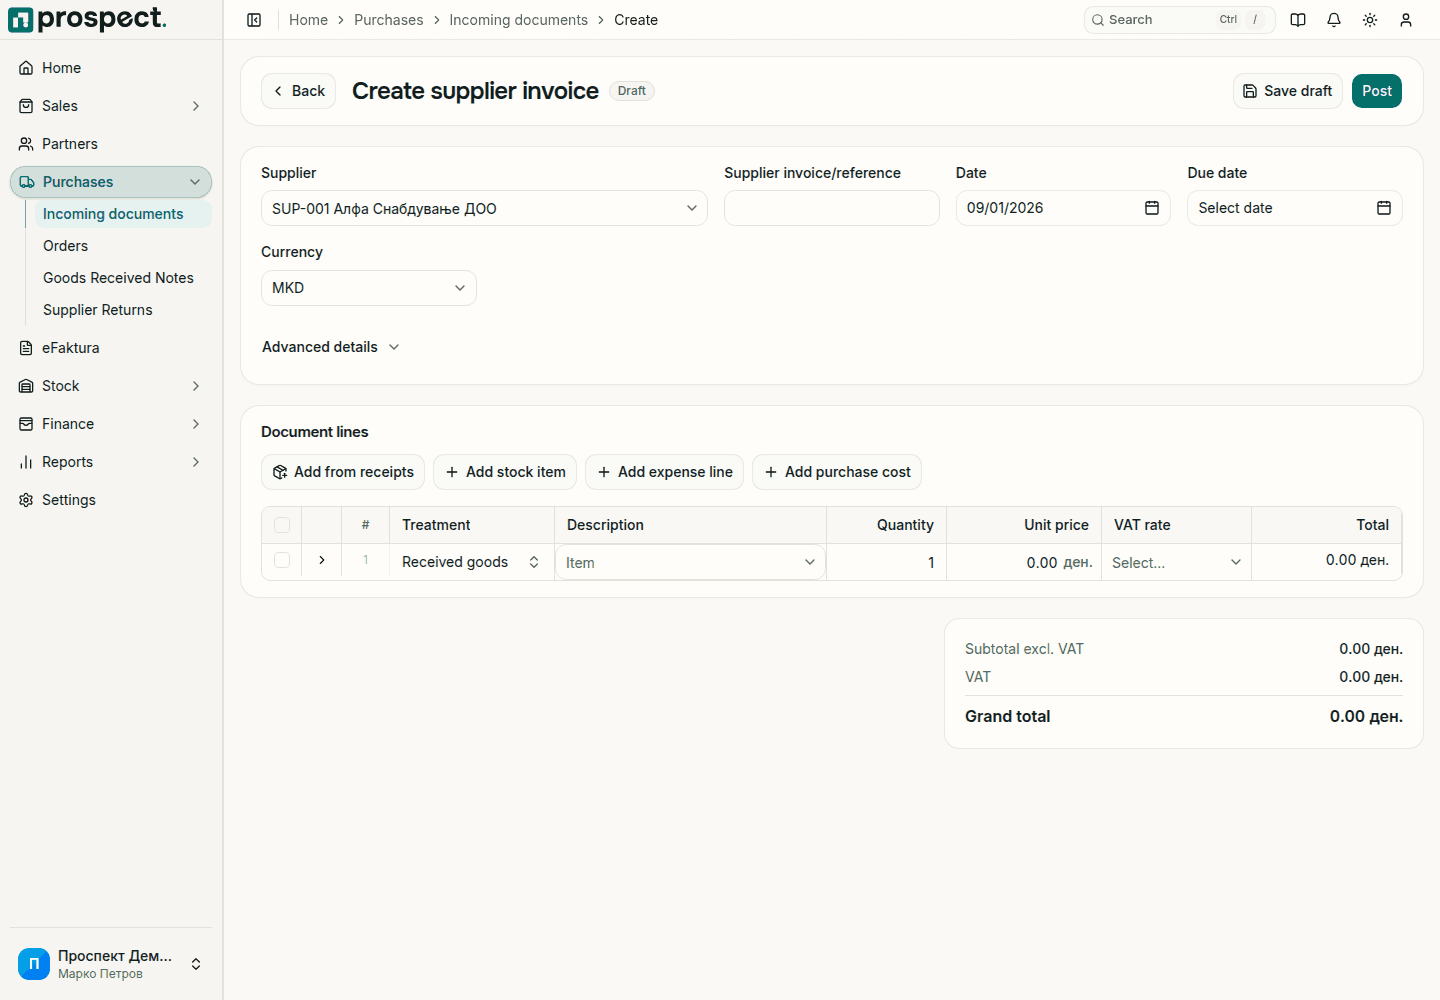Post the supplier invoice
This screenshot has height=1000, width=1440.
[1377, 91]
